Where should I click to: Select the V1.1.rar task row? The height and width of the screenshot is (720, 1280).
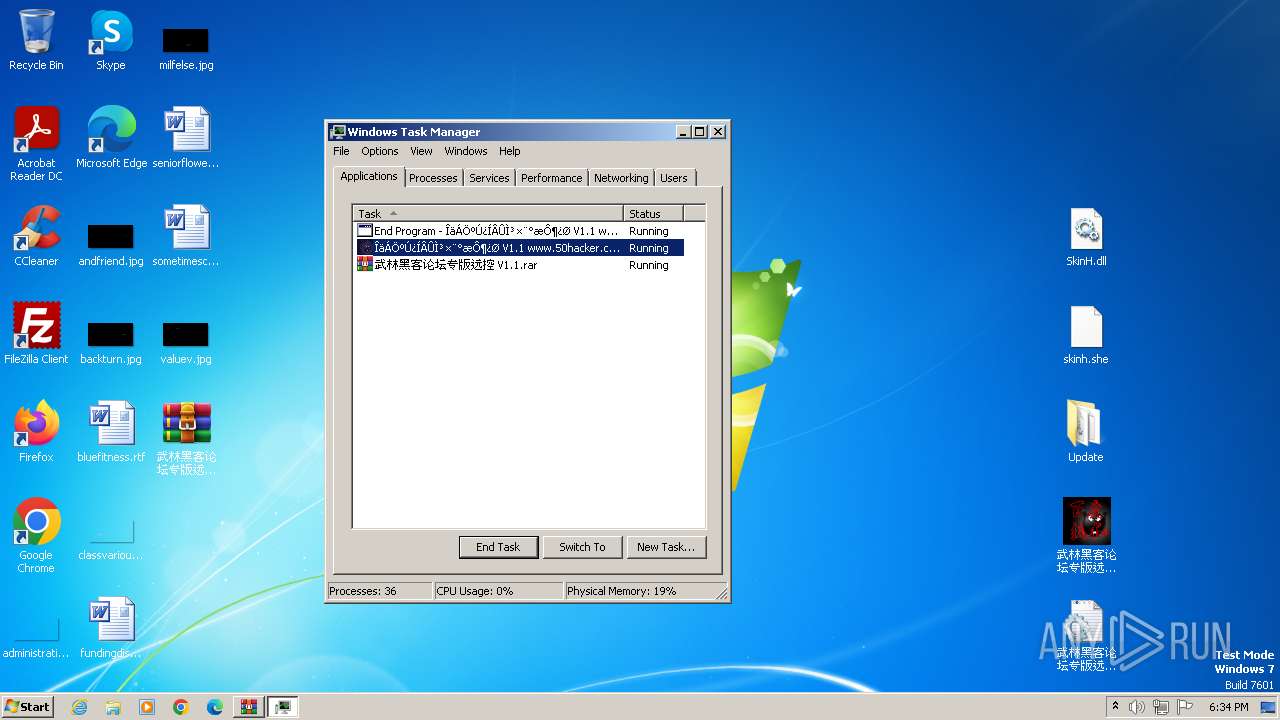tap(520, 265)
